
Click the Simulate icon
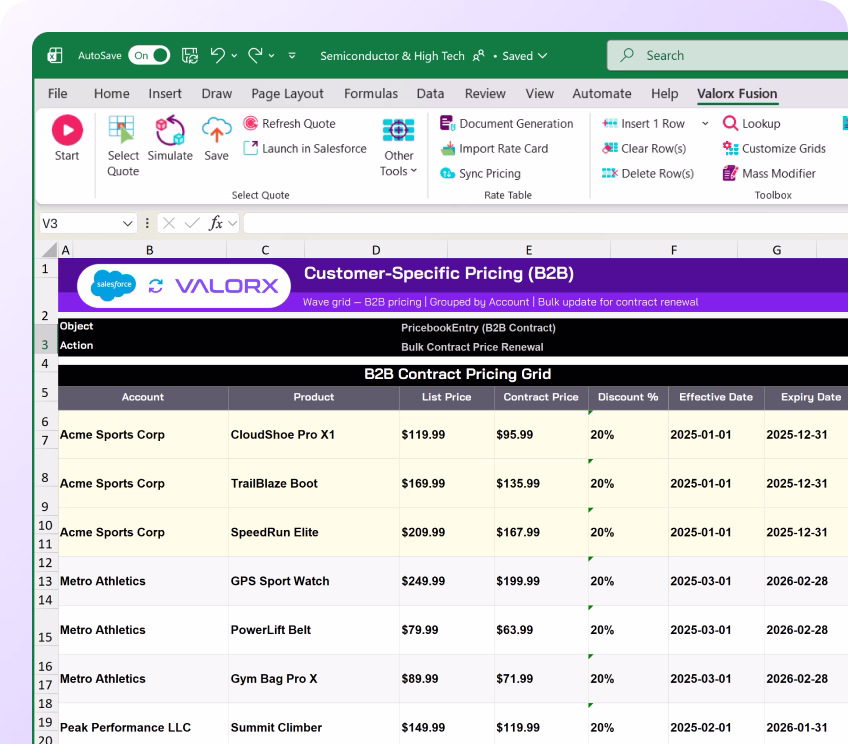[x=170, y=130]
